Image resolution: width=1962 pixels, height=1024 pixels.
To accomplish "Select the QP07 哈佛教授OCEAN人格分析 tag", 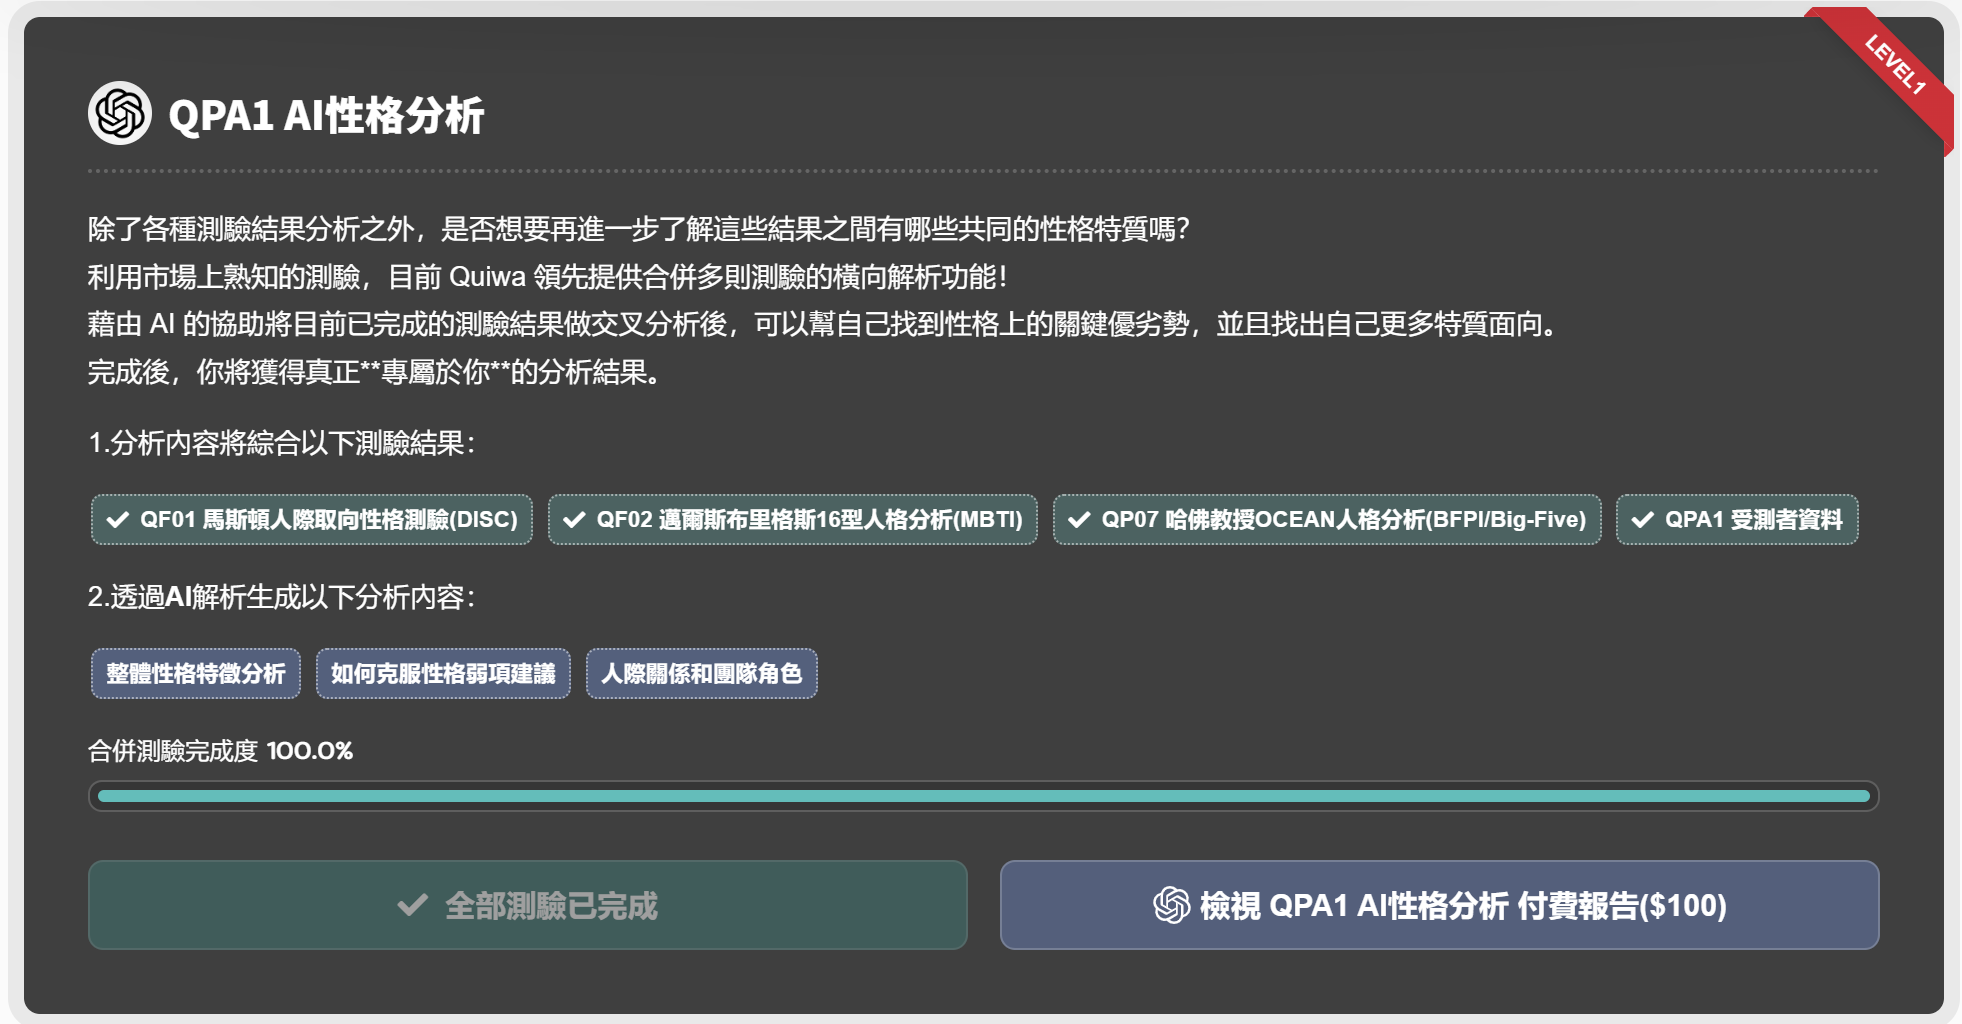I will coord(1327,519).
